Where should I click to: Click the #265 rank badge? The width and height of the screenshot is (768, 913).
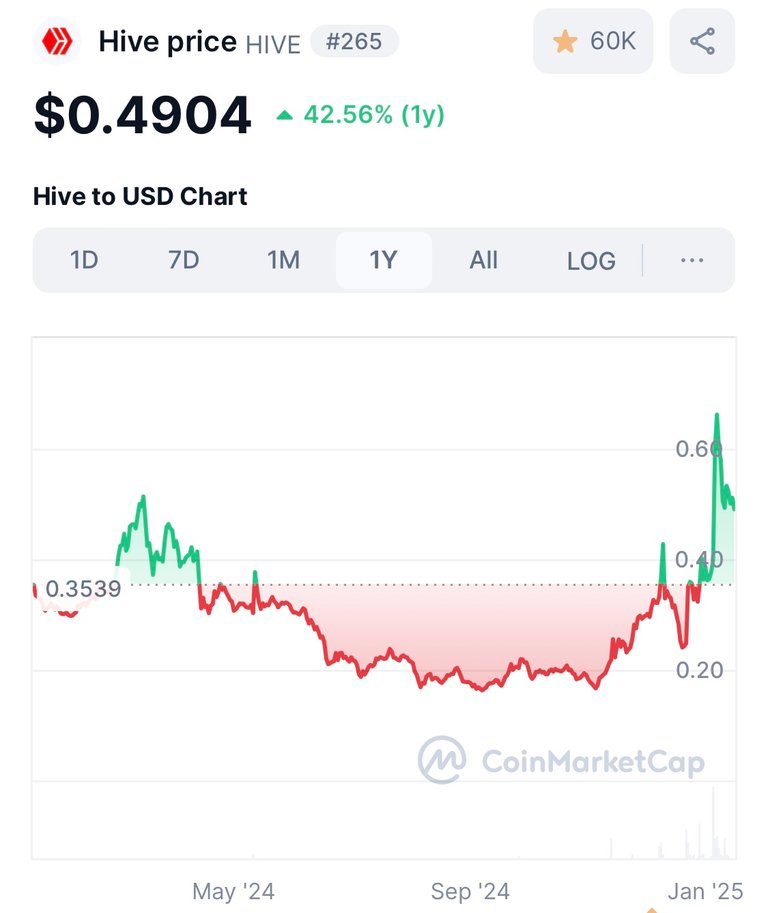point(354,41)
